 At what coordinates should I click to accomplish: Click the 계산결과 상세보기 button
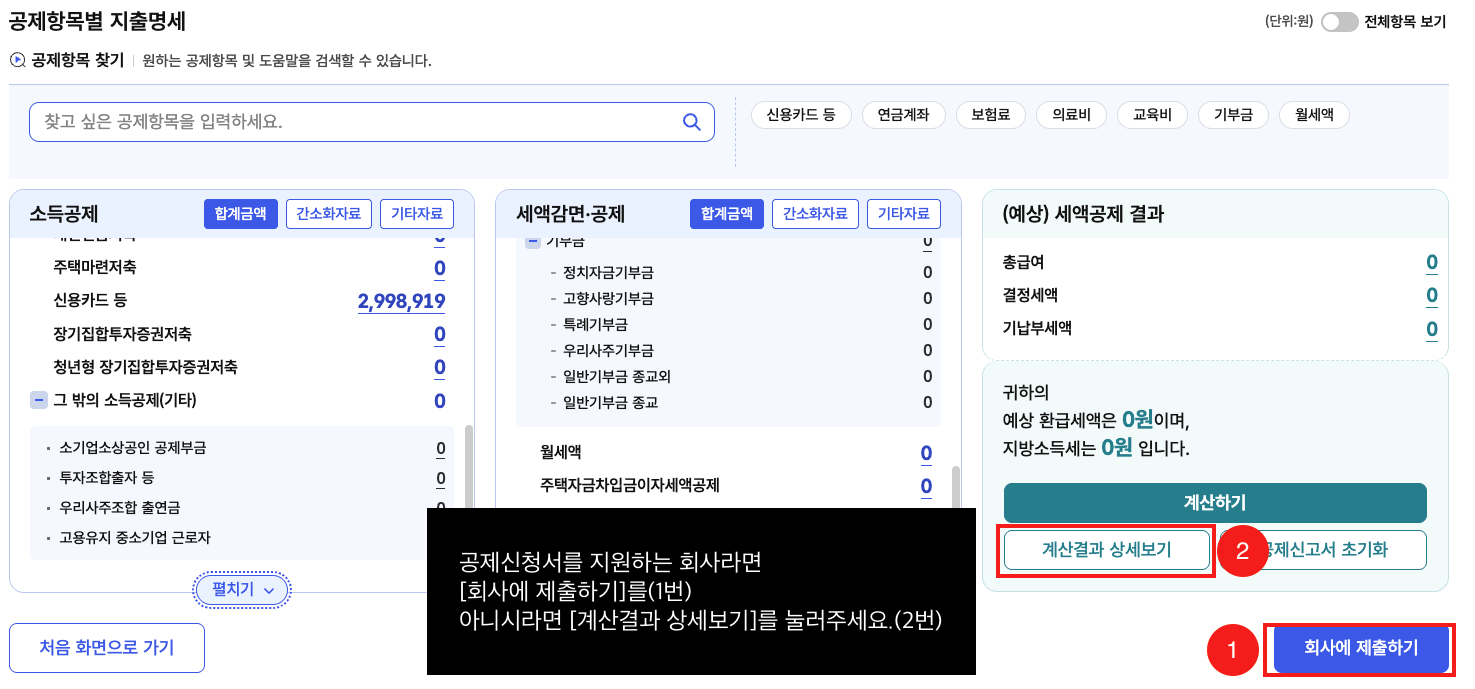pyautogui.click(x=1107, y=550)
